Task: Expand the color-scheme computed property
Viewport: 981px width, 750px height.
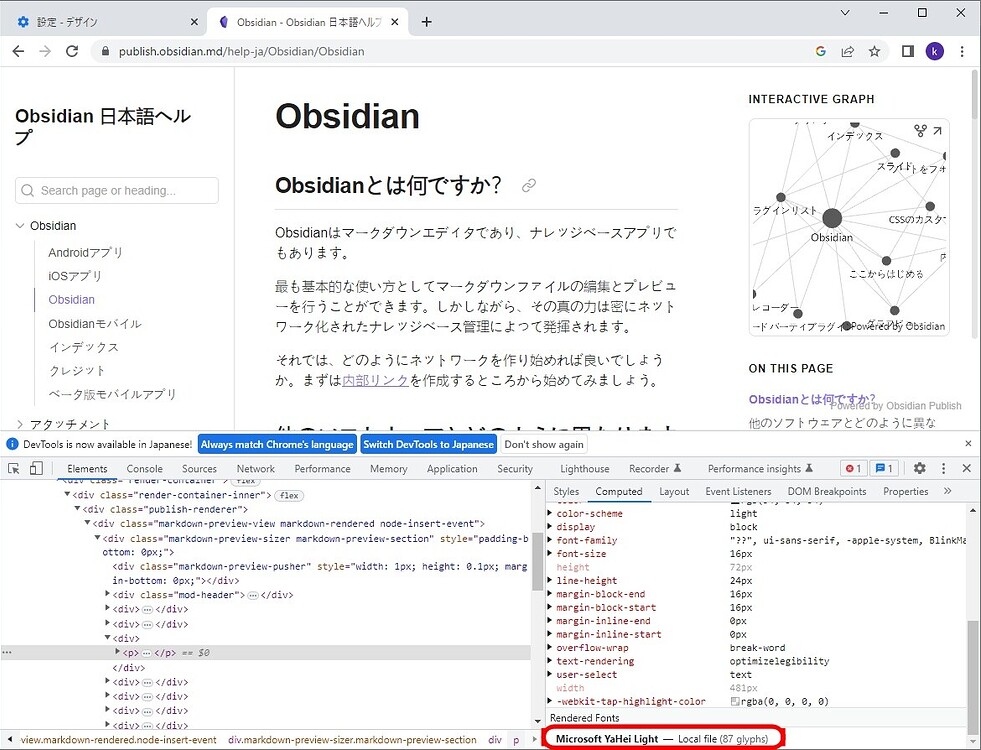Action: tap(550, 513)
